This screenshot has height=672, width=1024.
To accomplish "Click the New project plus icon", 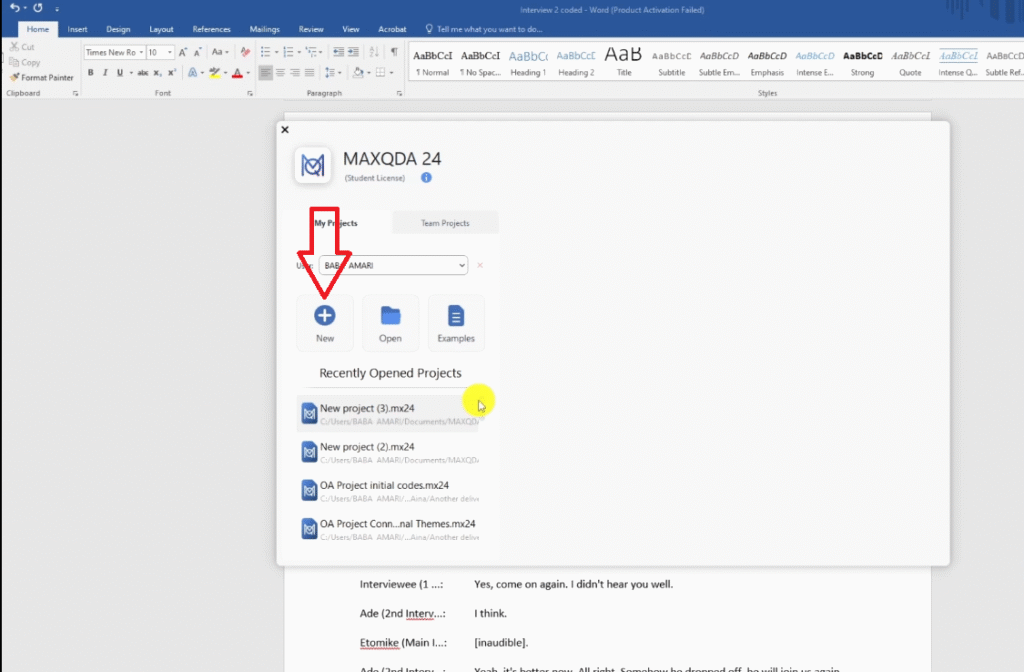I will 325,316.
